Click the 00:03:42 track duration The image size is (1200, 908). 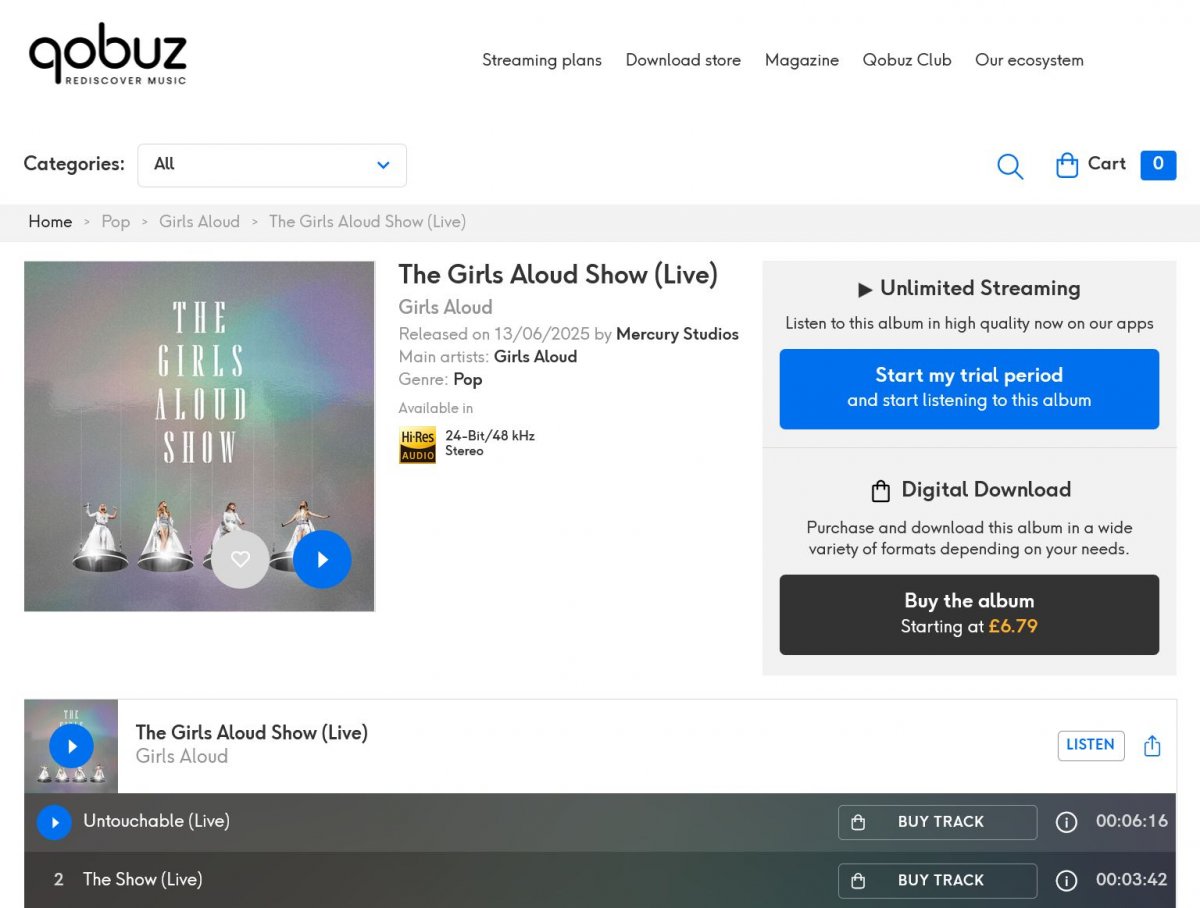coord(1132,880)
